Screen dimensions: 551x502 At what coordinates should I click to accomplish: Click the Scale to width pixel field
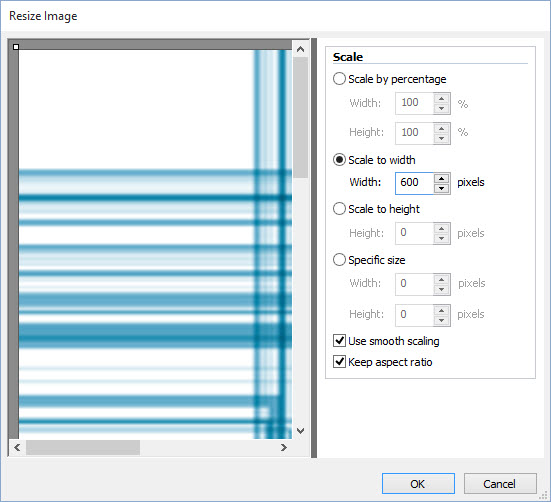(414, 183)
